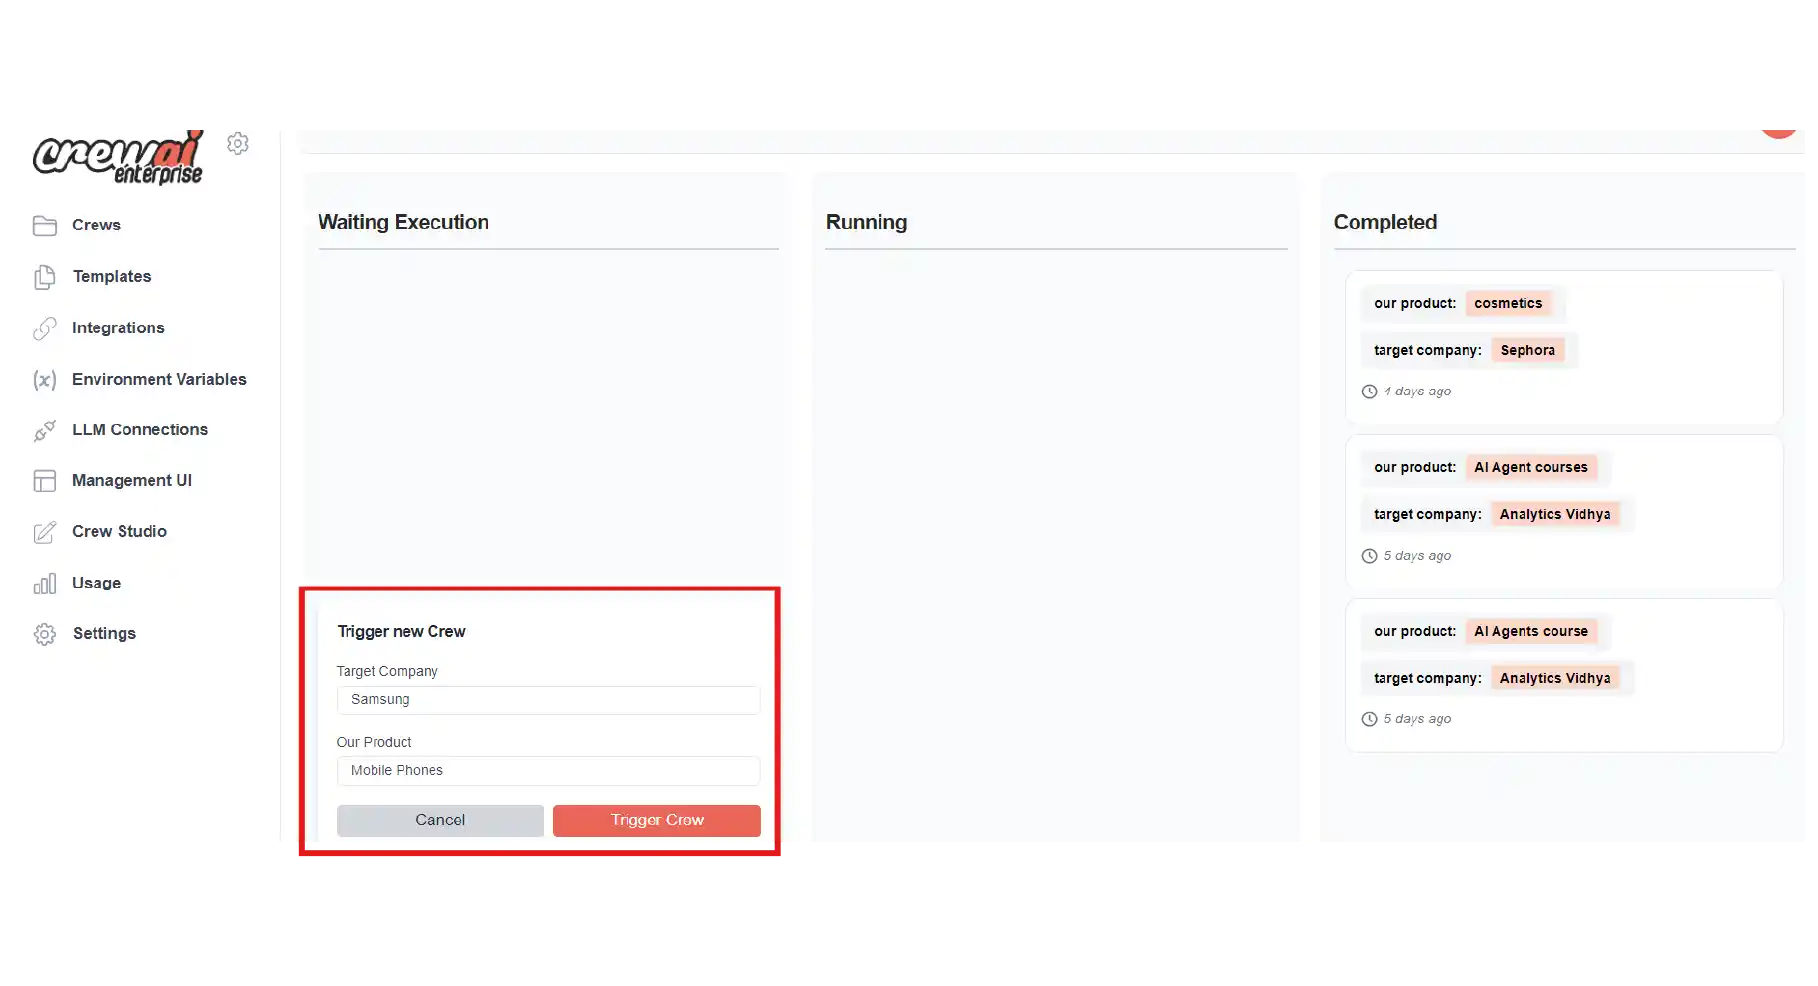Click the 4 days ago timestamp
The height and width of the screenshot is (986, 1818).
point(1417,392)
